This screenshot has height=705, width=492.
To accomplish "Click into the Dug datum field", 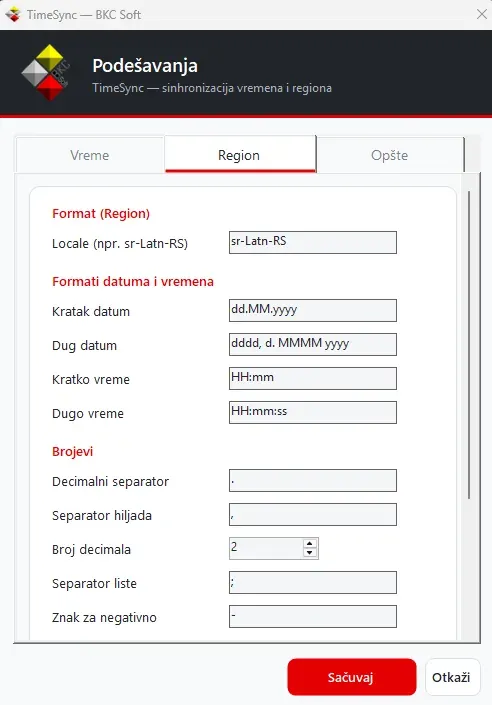I will coord(313,344).
